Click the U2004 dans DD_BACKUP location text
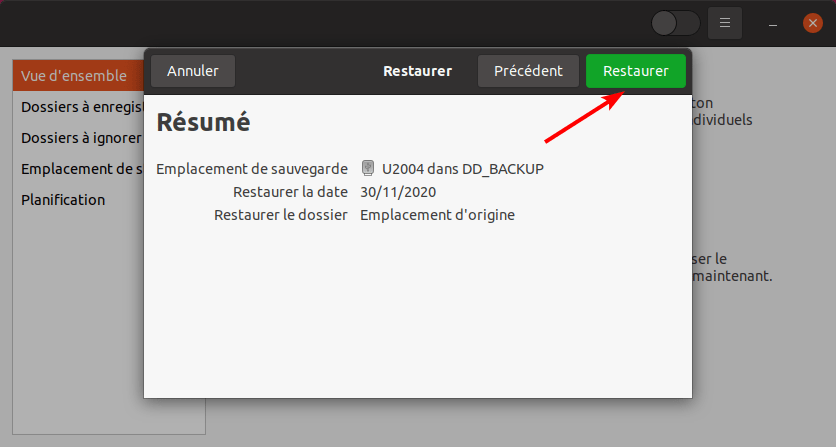Viewport: 836px width, 447px height. pos(462,168)
